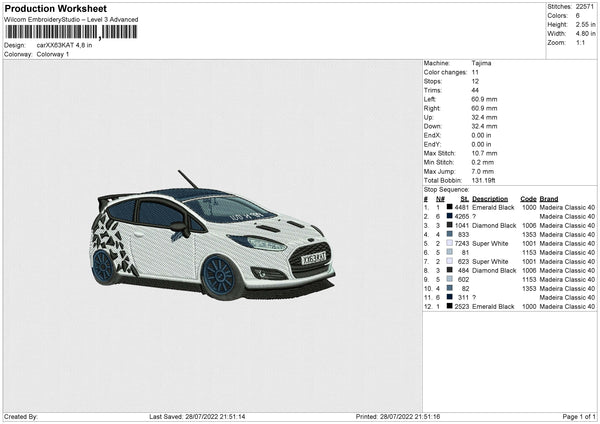Click the 'N#' column header

click(440, 199)
